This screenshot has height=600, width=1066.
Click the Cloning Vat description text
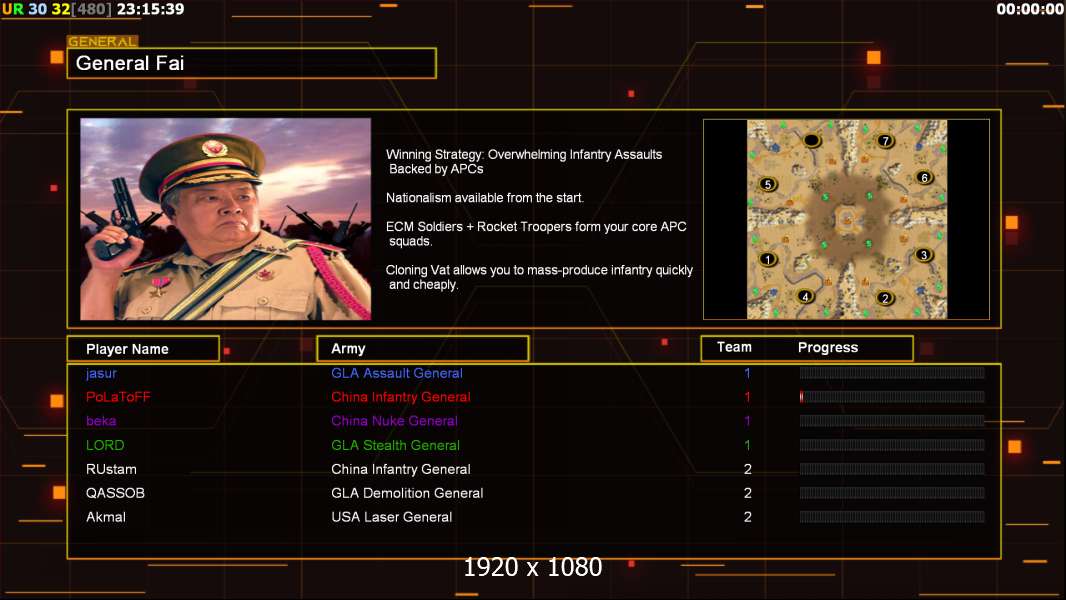point(539,277)
